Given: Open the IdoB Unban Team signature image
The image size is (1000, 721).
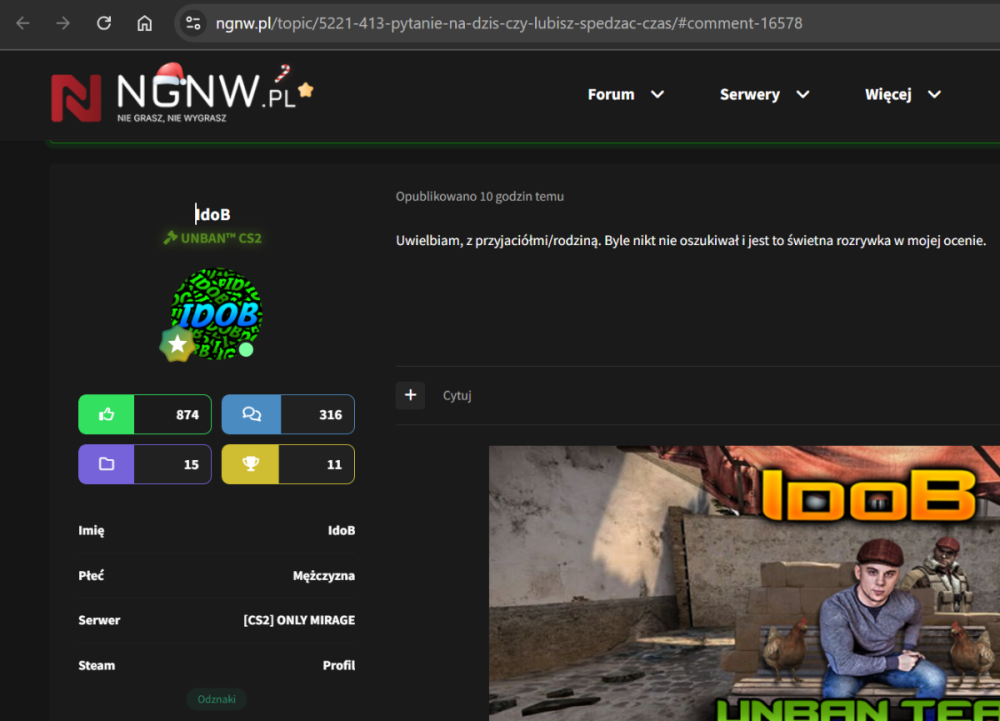Looking at the screenshot, I should (x=744, y=583).
